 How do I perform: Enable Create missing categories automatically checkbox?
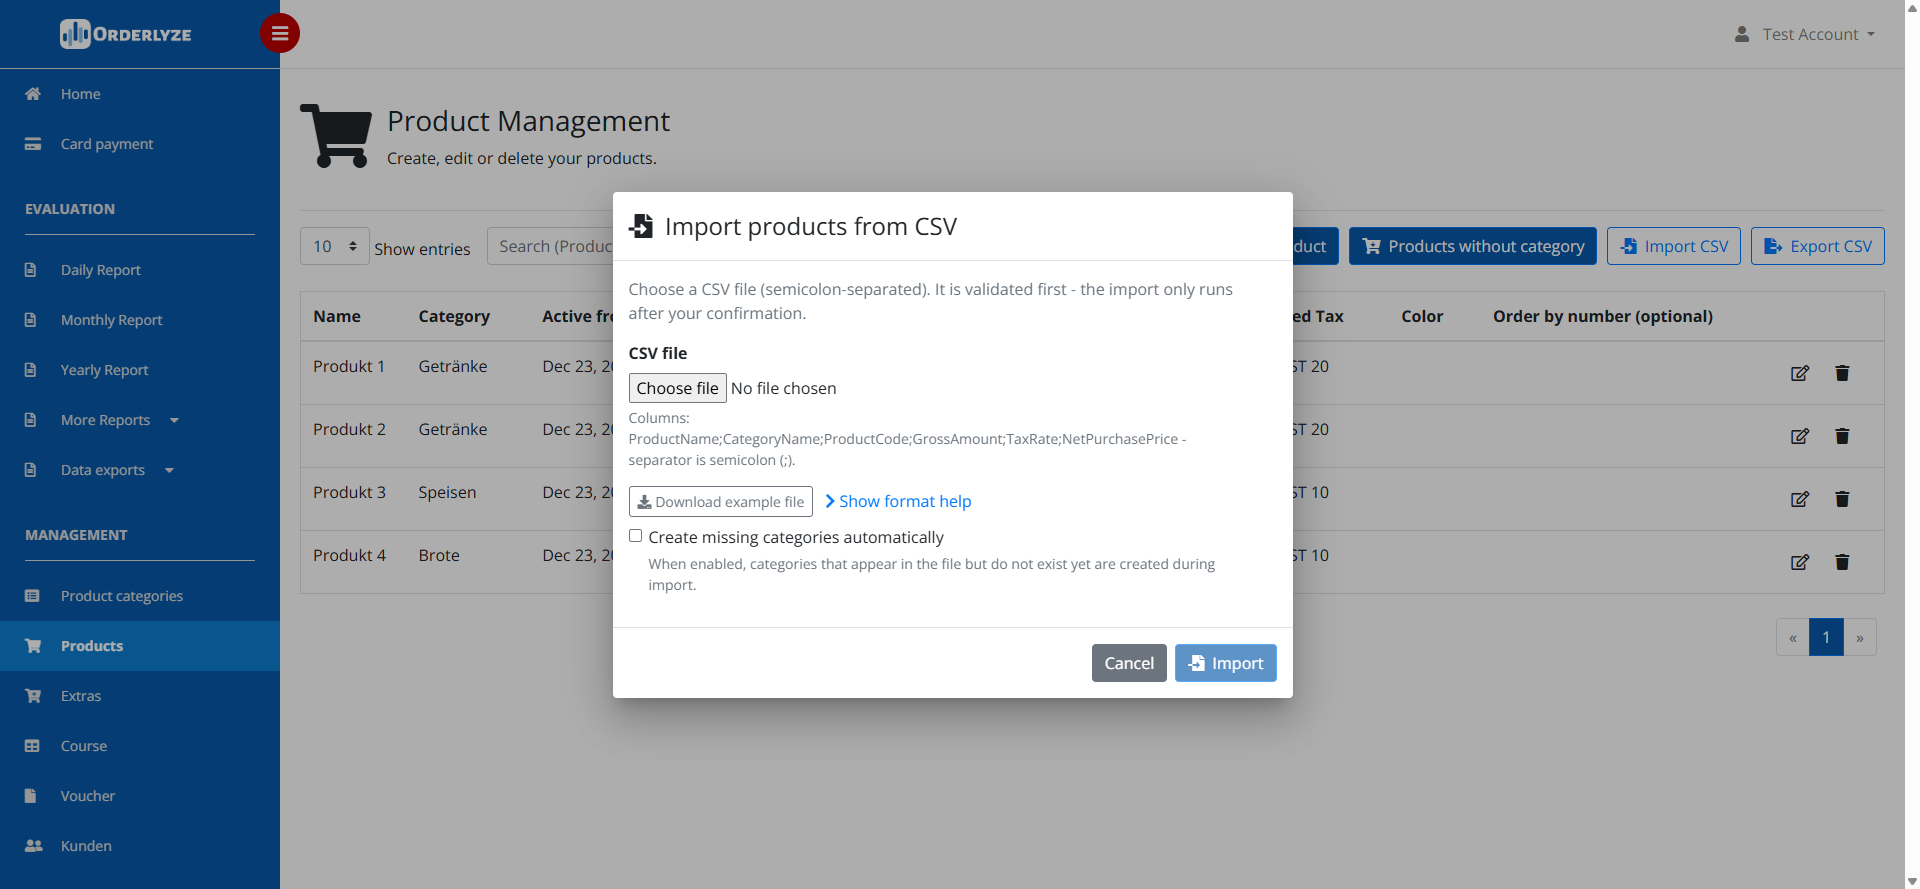click(635, 536)
